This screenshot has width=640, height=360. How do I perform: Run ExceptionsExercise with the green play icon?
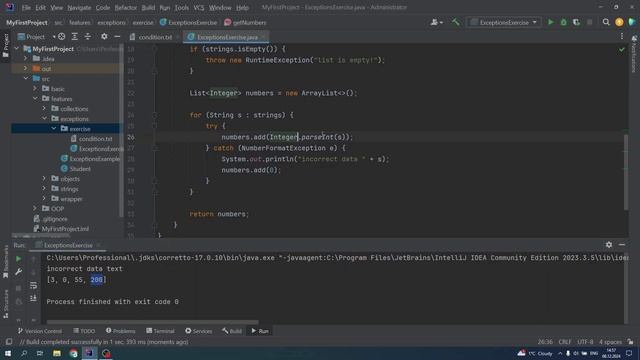551,22
